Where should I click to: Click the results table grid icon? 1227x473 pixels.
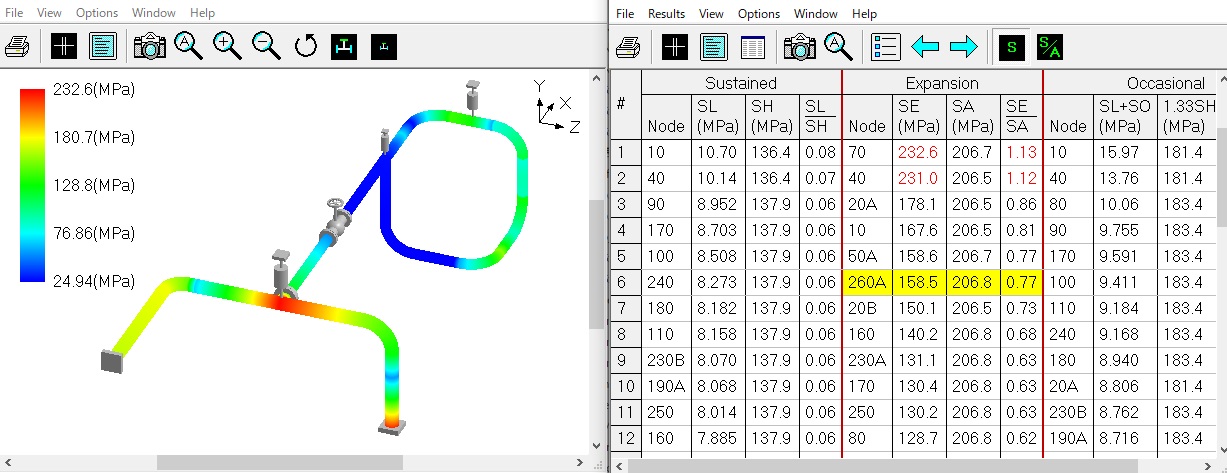(752, 46)
